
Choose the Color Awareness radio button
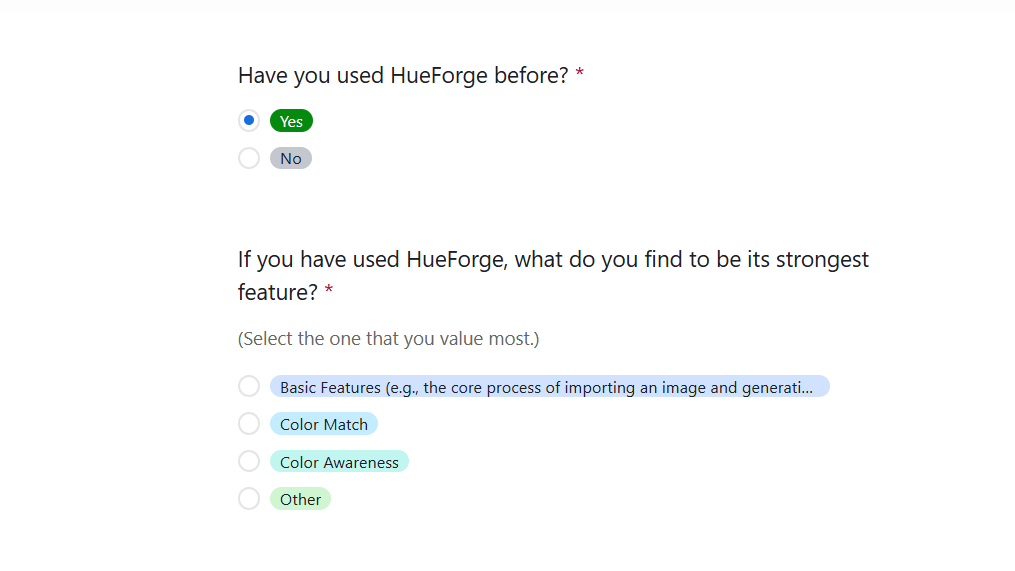pyautogui.click(x=249, y=462)
